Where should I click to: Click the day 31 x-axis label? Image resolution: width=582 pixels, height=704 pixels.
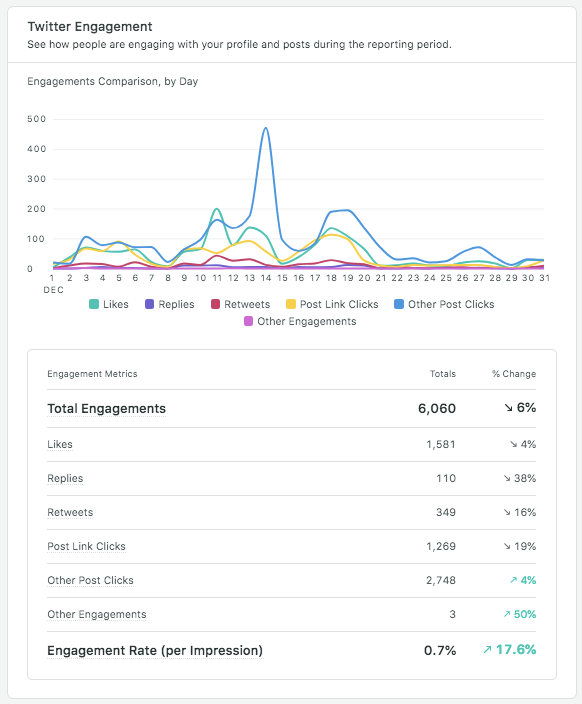coord(544,278)
